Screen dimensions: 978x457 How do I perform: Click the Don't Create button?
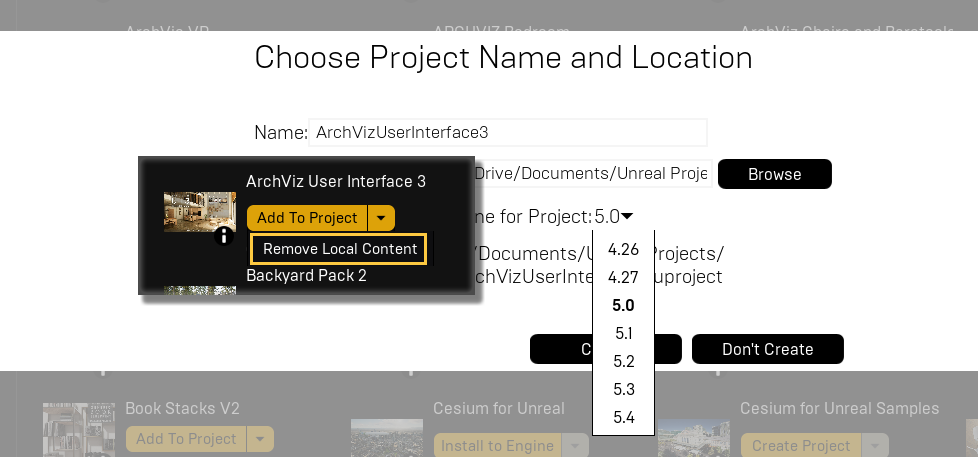768,349
